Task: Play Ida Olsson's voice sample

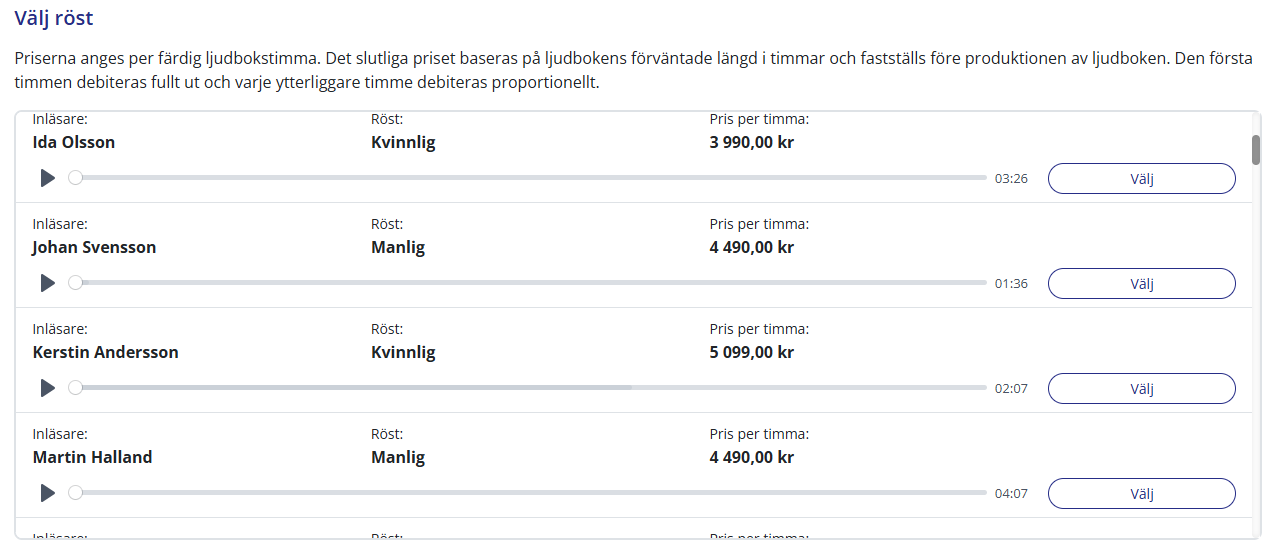Action: point(47,178)
